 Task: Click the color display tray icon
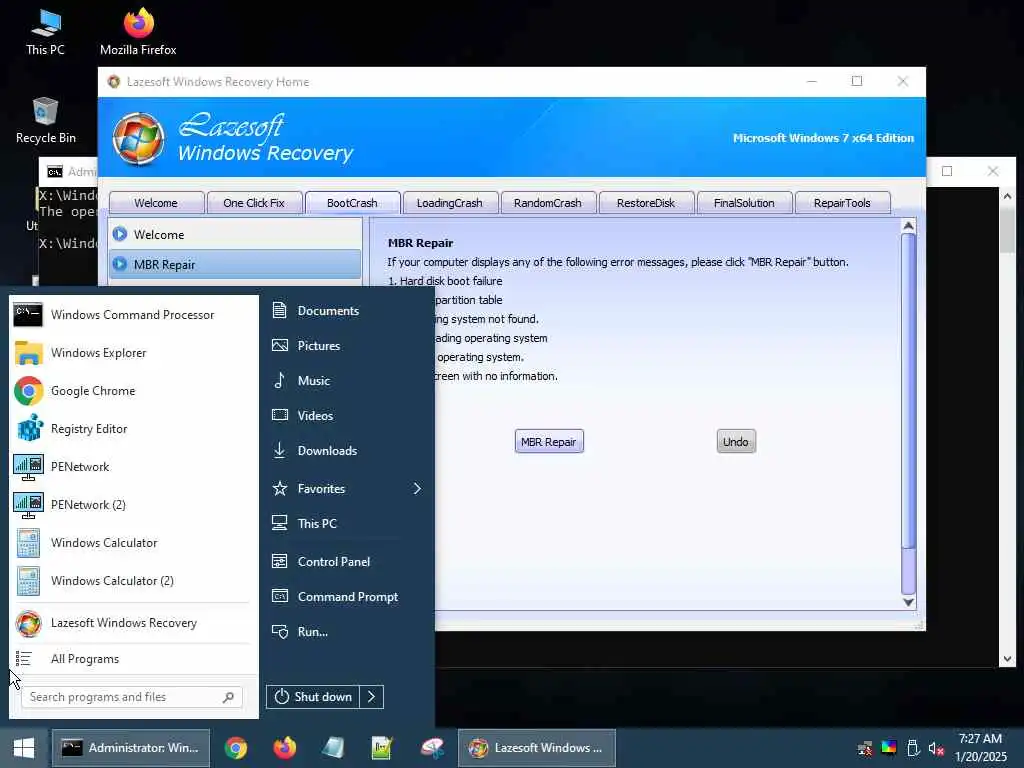tap(889, 748)
